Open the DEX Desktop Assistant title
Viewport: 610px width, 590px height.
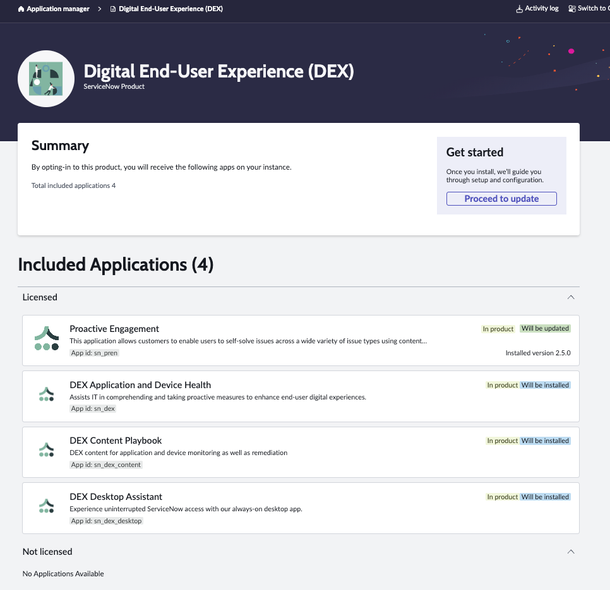click(x=116, y=496)
